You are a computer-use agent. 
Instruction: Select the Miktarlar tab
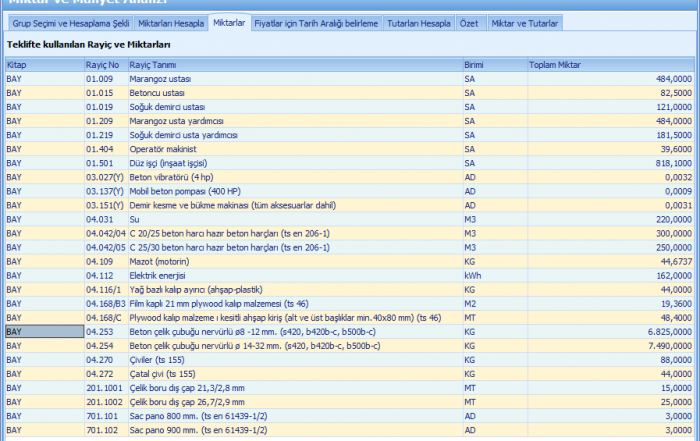coord(229,22)
